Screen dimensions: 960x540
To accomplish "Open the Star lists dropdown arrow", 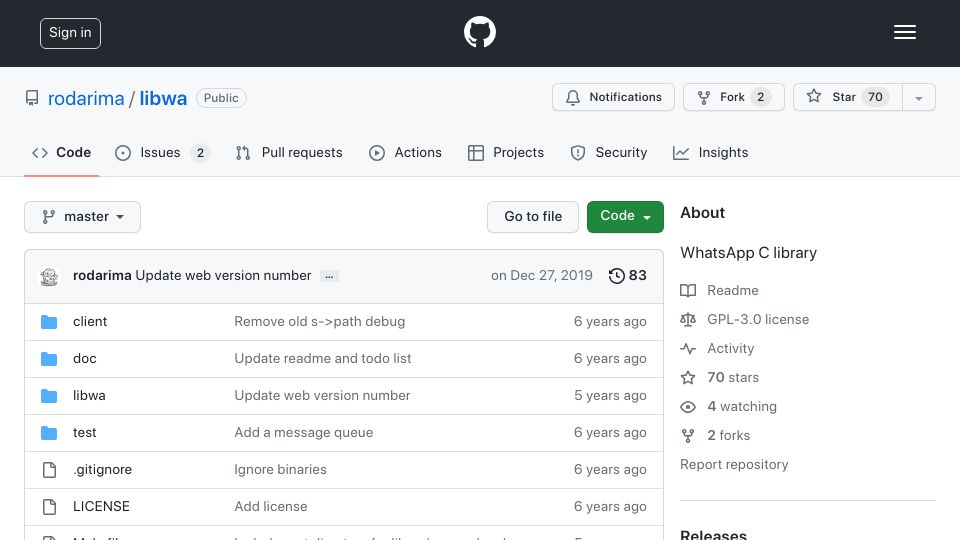I will click(919, 97).
